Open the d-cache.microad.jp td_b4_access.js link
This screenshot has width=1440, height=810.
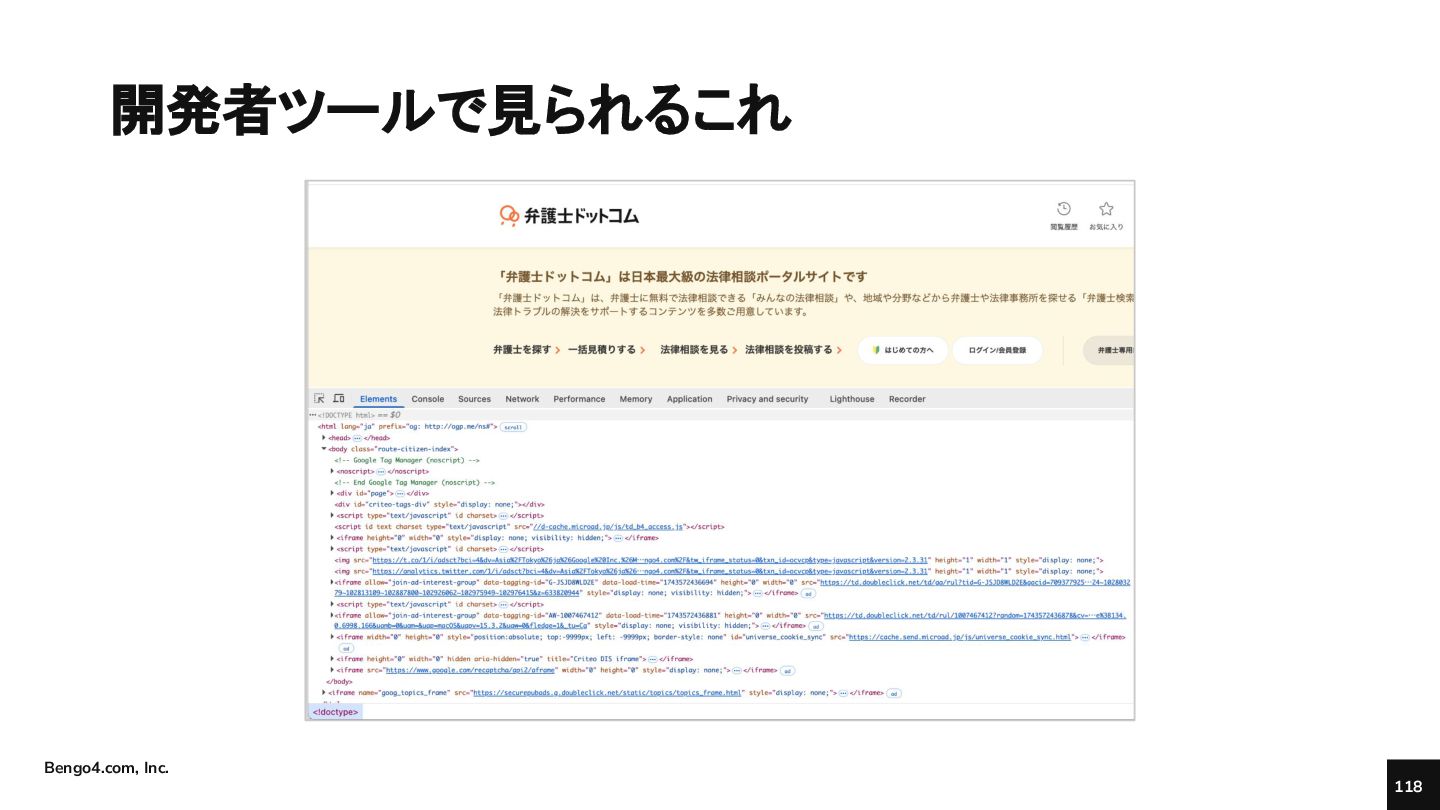pyautogui.click(x=607, y=526)
